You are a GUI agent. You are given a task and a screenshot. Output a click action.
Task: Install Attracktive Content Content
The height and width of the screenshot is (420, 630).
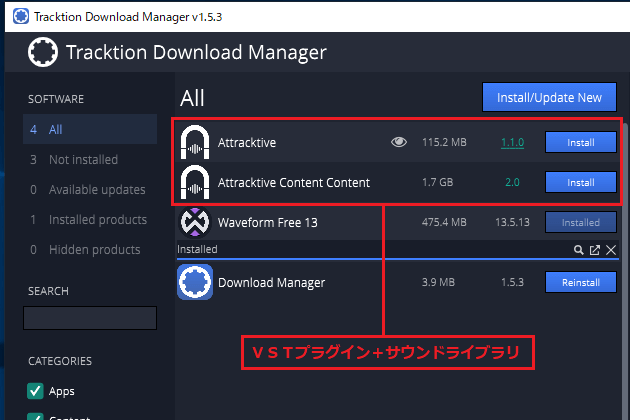(x=580, y=183)
